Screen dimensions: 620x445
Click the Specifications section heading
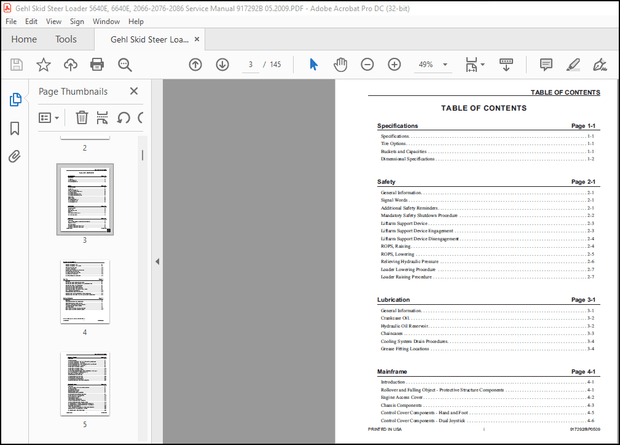397,125
